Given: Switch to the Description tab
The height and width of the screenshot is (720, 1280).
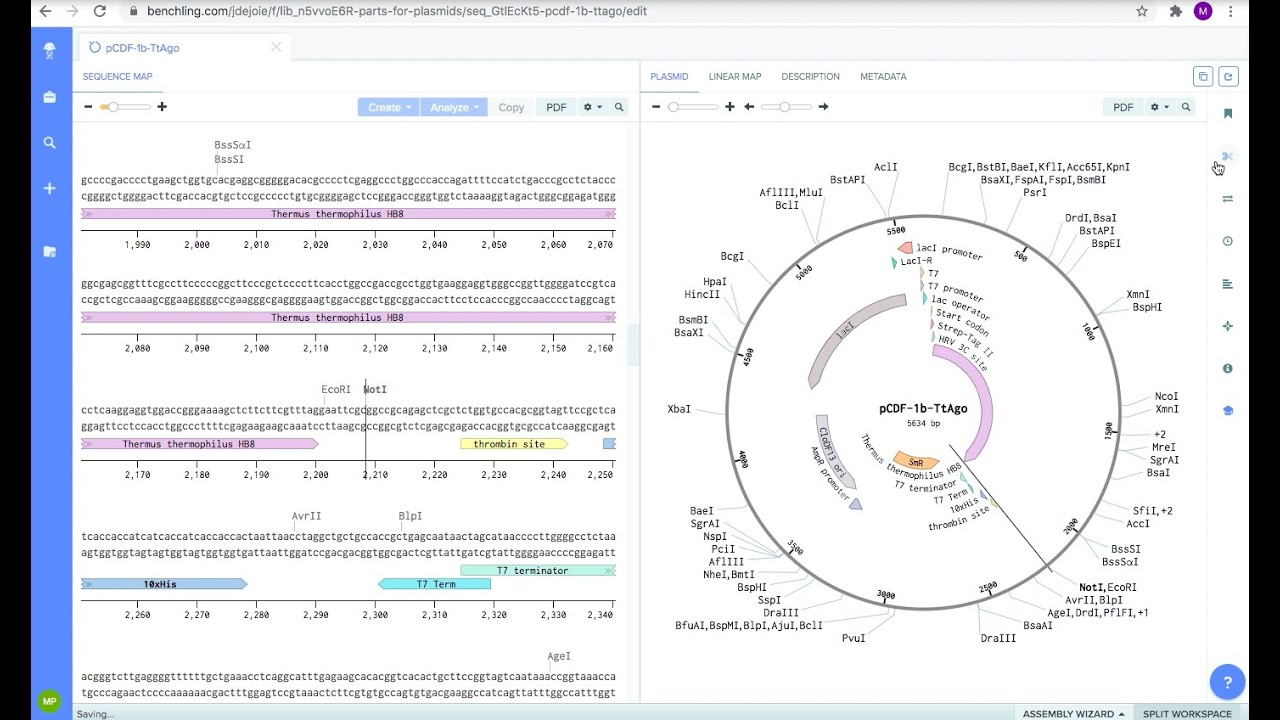Looking at the screenshot, I should click(x=810, y=77).
